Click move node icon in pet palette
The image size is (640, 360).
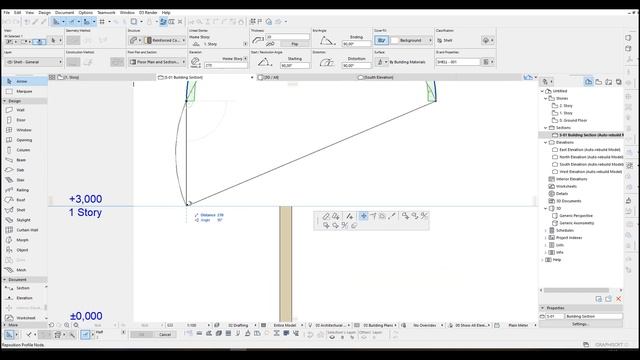point(363,216)
